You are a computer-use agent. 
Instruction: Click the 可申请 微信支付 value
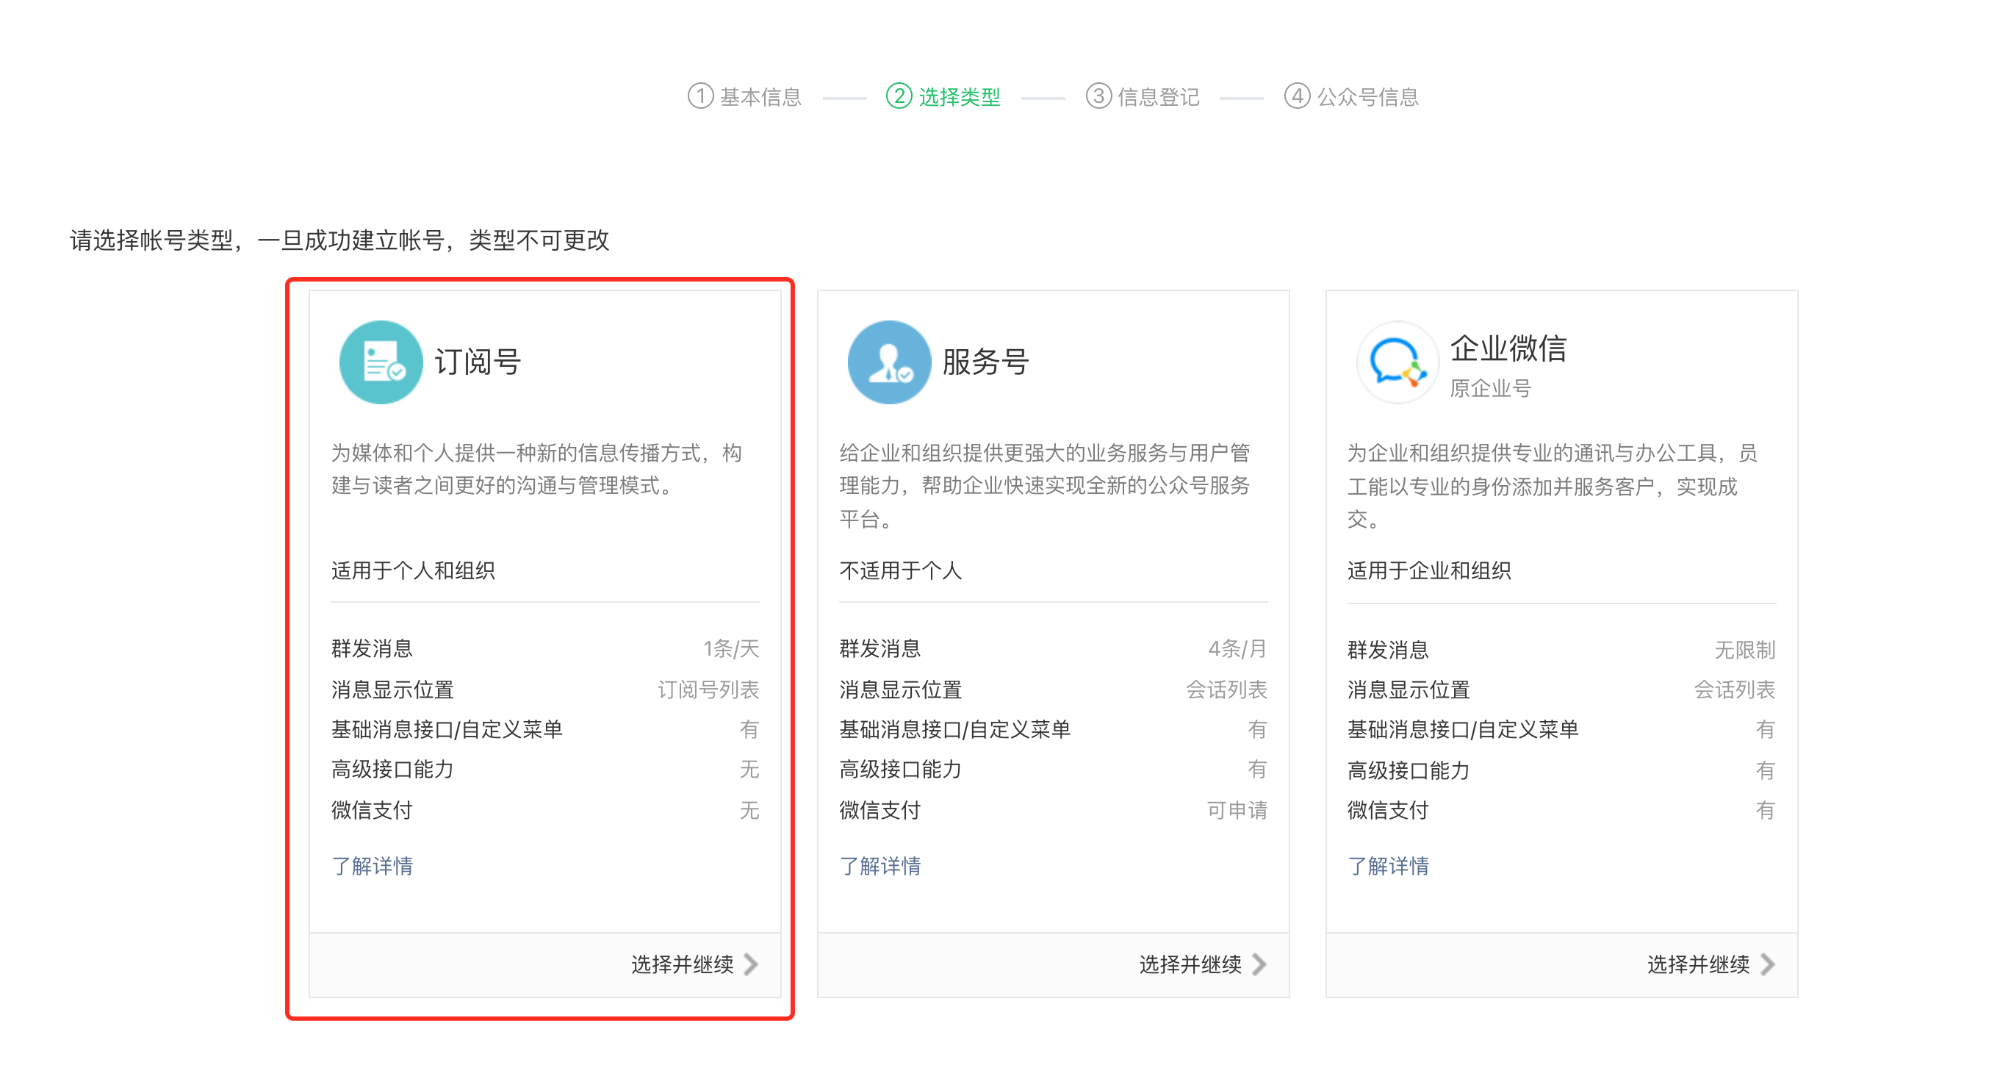point(1237,810)
